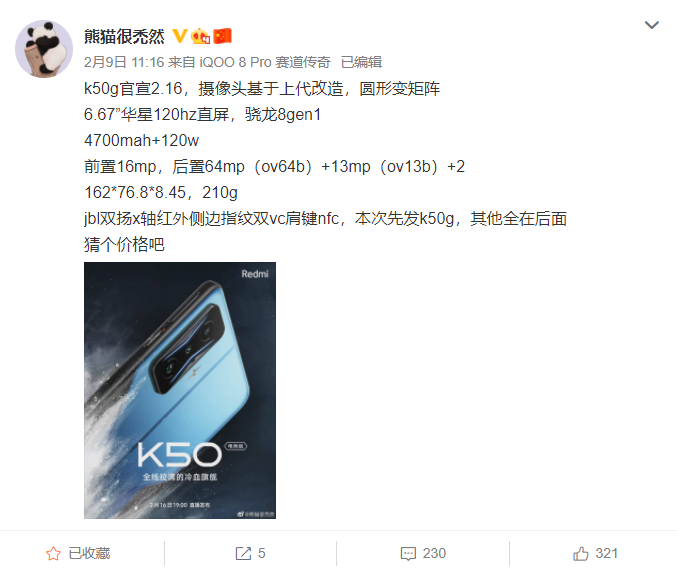Toggle the favorite star icon

tap(54, 553)
